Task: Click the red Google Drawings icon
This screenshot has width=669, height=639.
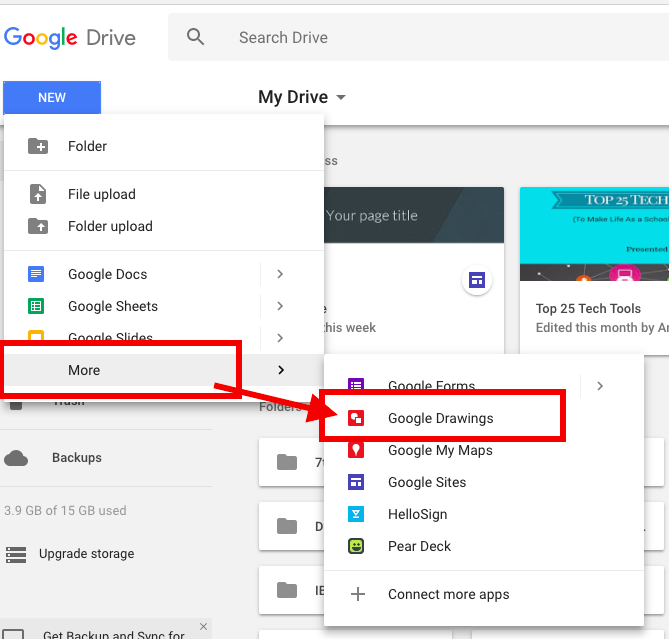Action: 356,418
